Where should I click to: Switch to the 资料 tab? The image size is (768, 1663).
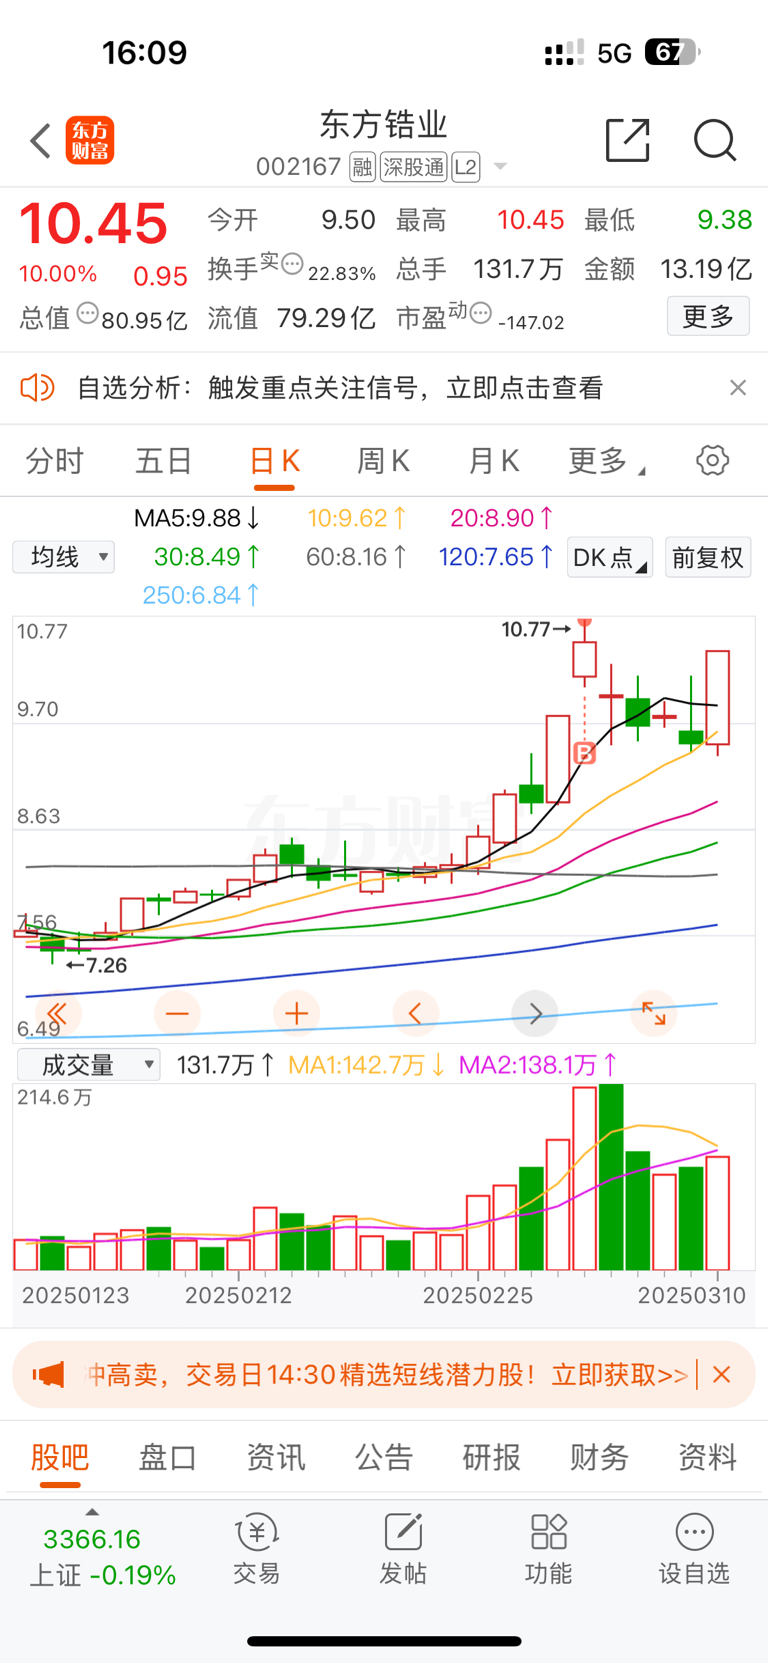(708, 1457)
